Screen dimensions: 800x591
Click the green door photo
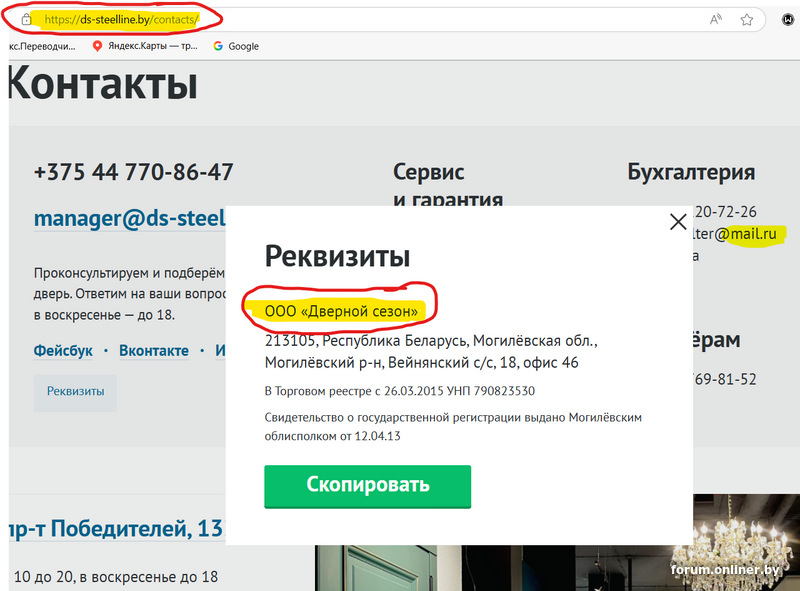coord(388,568)
